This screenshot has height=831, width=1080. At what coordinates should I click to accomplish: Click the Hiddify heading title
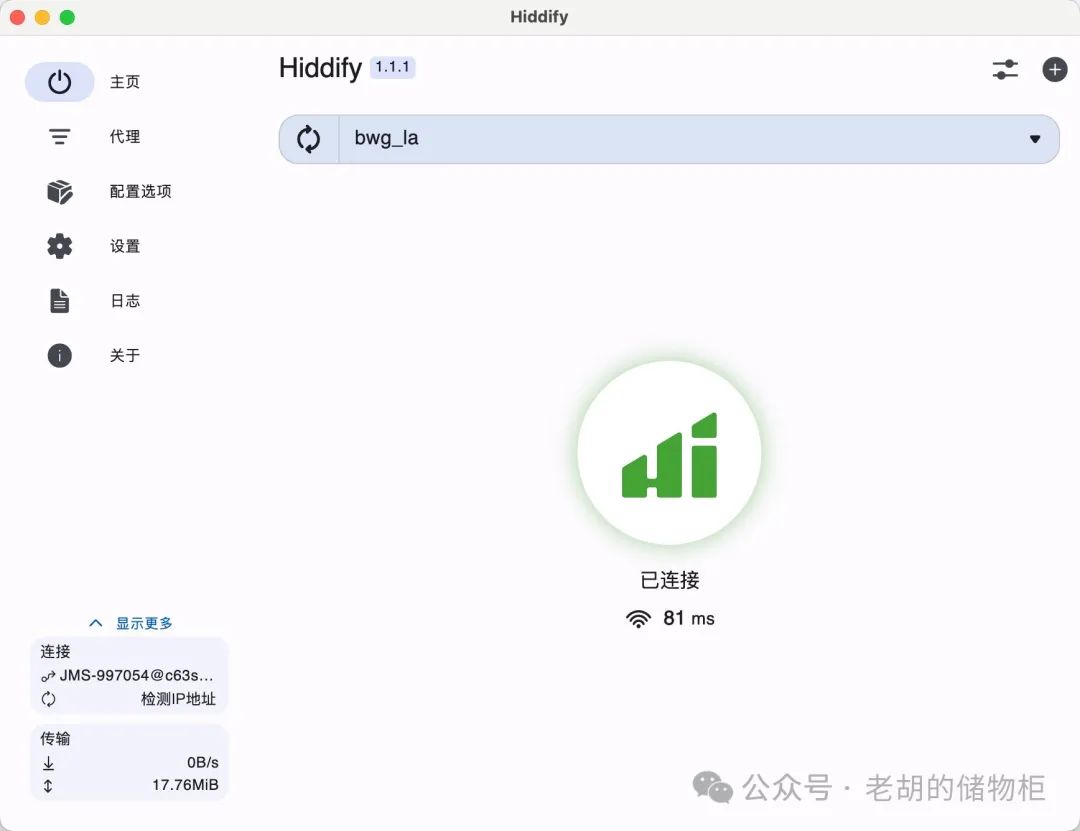point(320,68)
